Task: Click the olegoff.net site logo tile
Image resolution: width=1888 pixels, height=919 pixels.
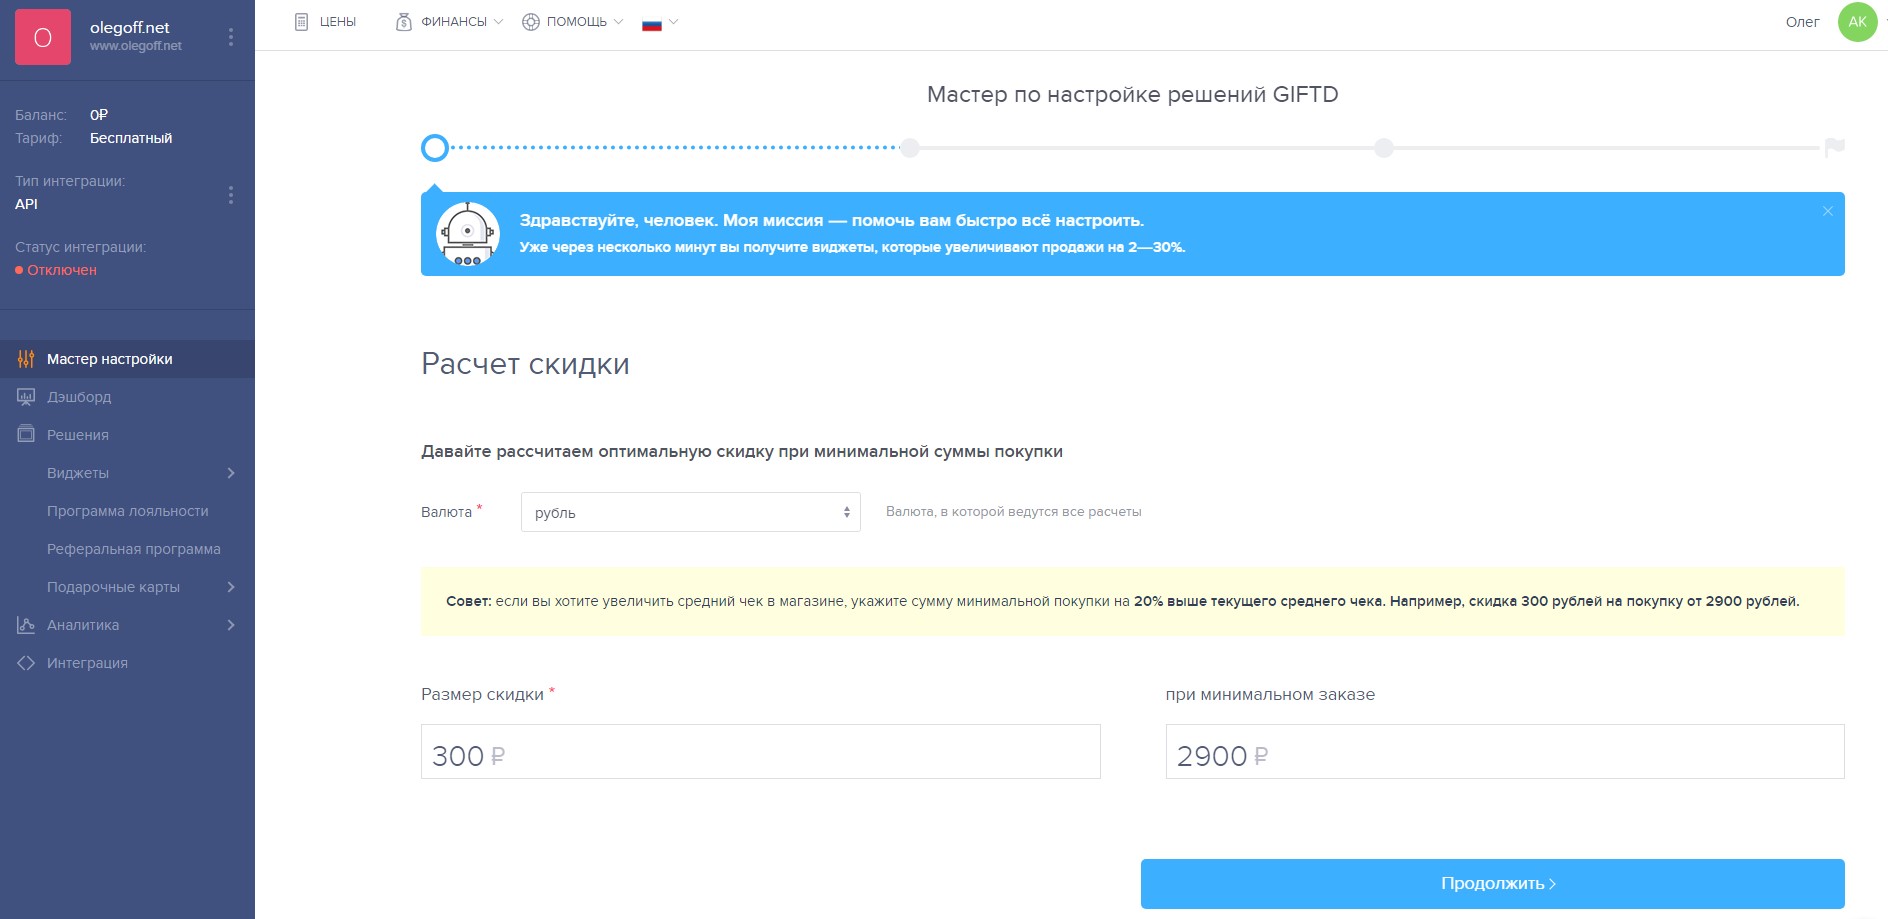Action: [43, 37]
